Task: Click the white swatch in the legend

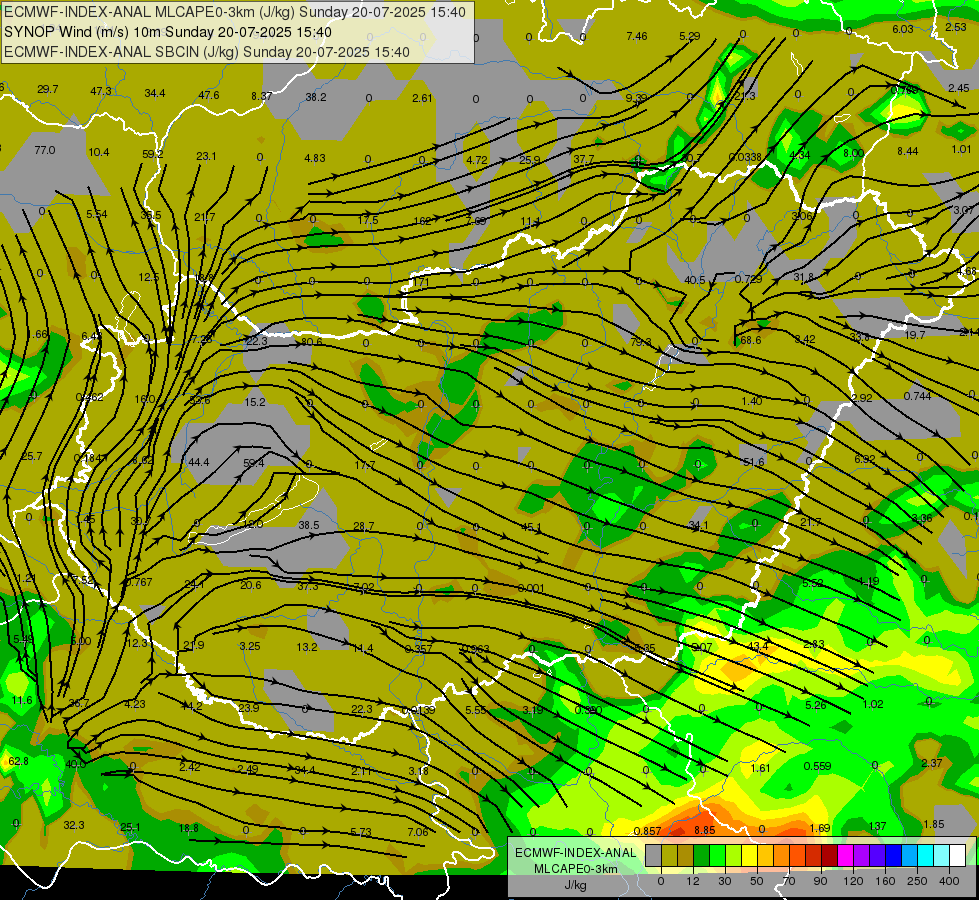Action: [x=957, y=855]
